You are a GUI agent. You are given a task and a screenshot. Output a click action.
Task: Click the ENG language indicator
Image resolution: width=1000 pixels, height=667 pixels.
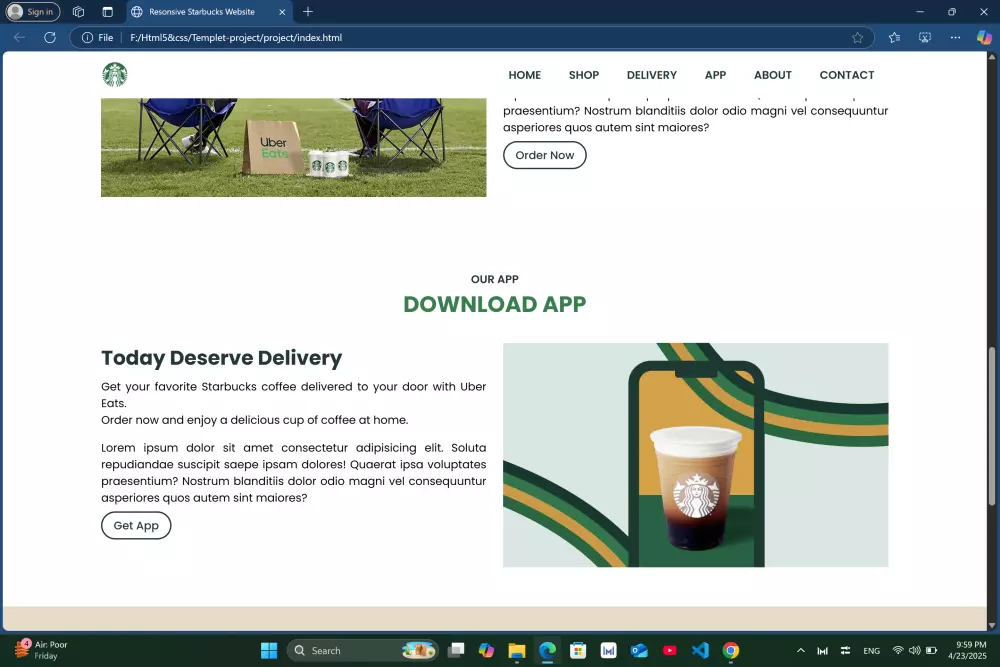pos(871,650)
